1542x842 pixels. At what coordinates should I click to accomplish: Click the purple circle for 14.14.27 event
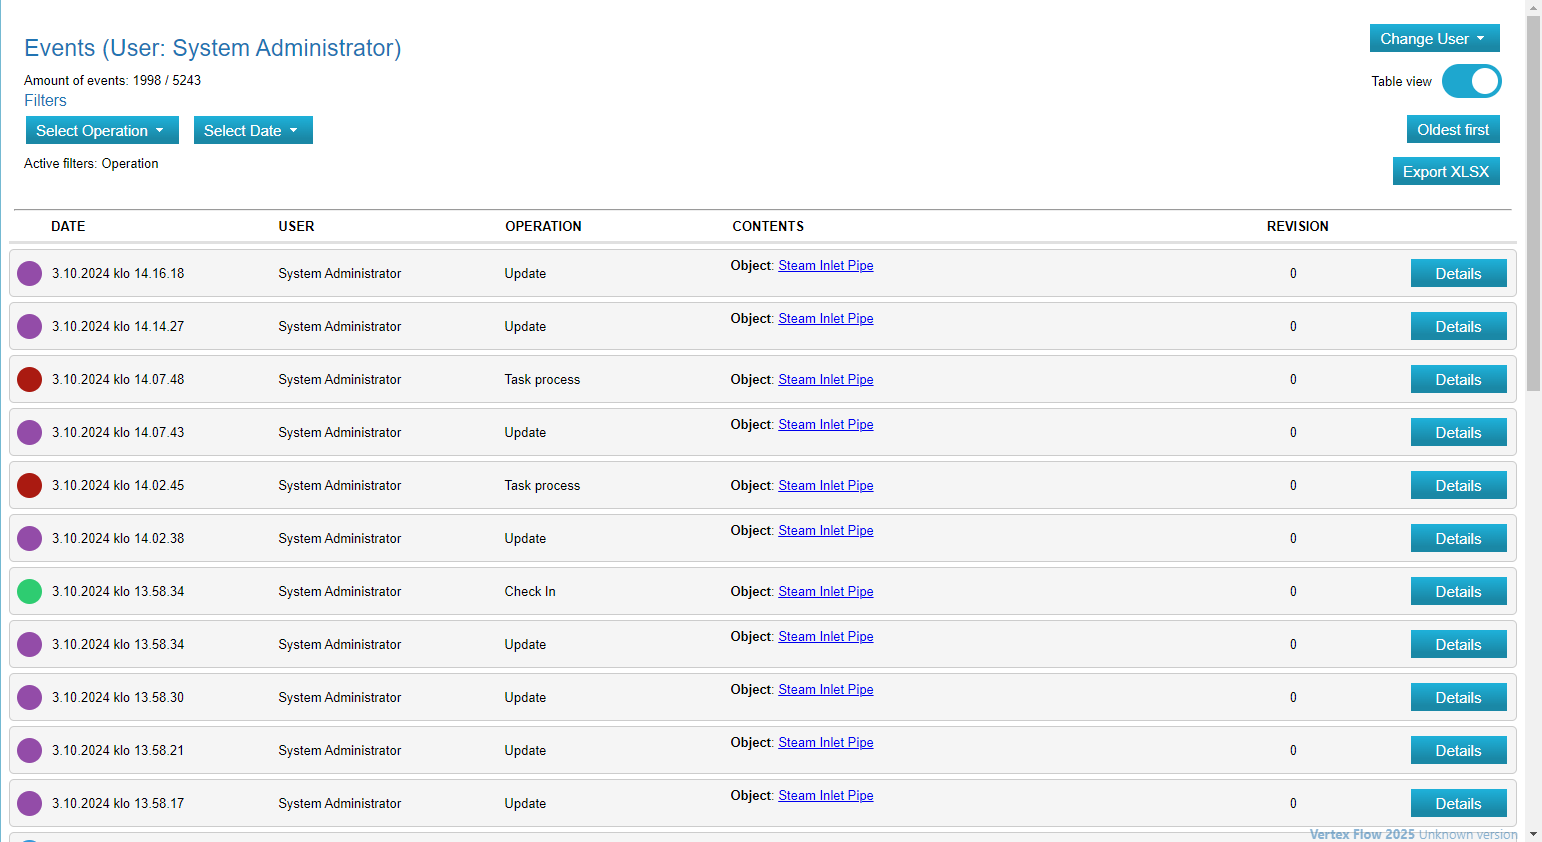30,326
